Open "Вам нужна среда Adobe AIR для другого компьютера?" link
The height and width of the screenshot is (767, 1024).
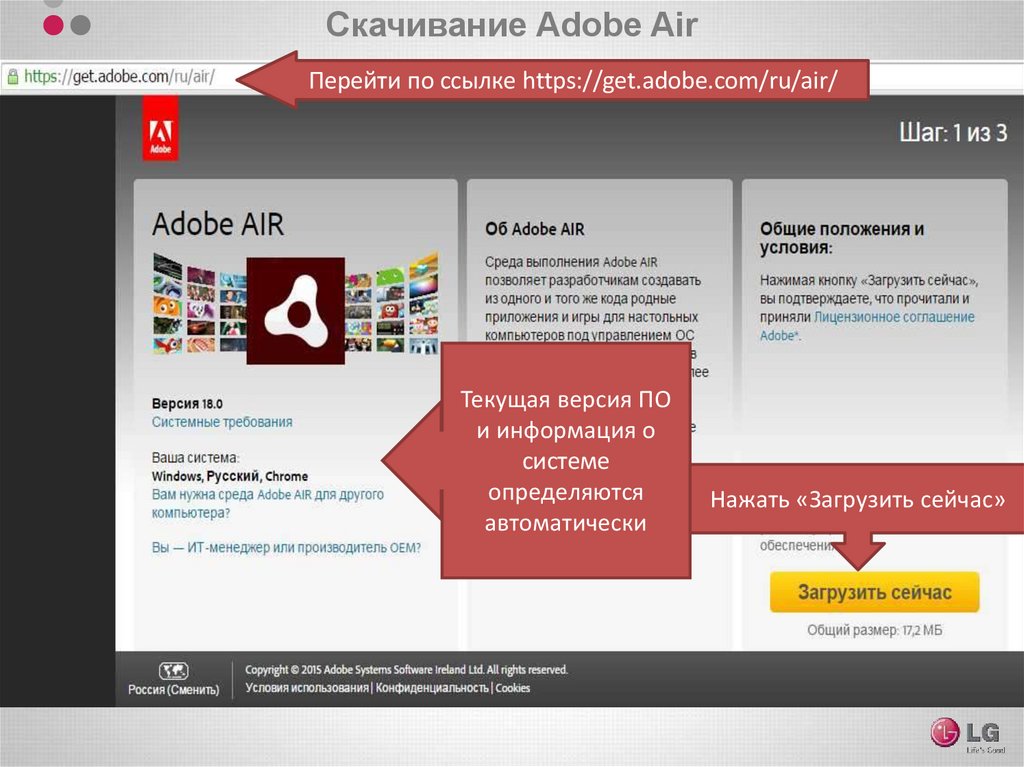[x=268, y=504]
